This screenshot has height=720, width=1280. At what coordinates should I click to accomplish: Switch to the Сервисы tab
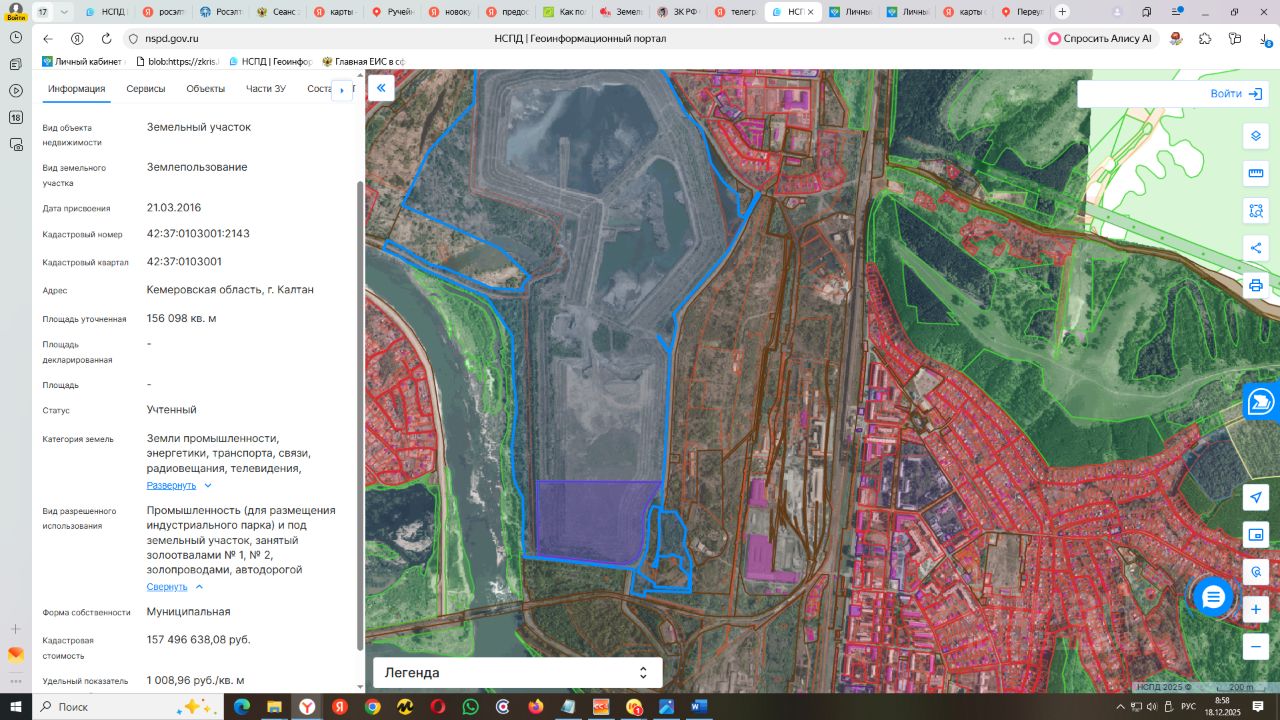pos(146,89)
